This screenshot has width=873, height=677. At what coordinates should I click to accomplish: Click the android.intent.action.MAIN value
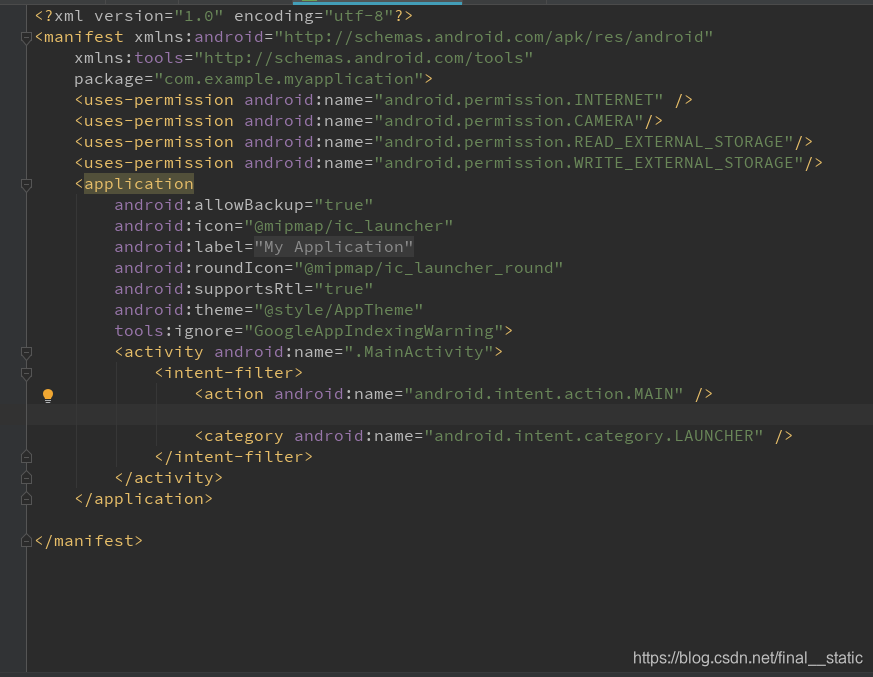pyautogui.click(x=544, y=394)
